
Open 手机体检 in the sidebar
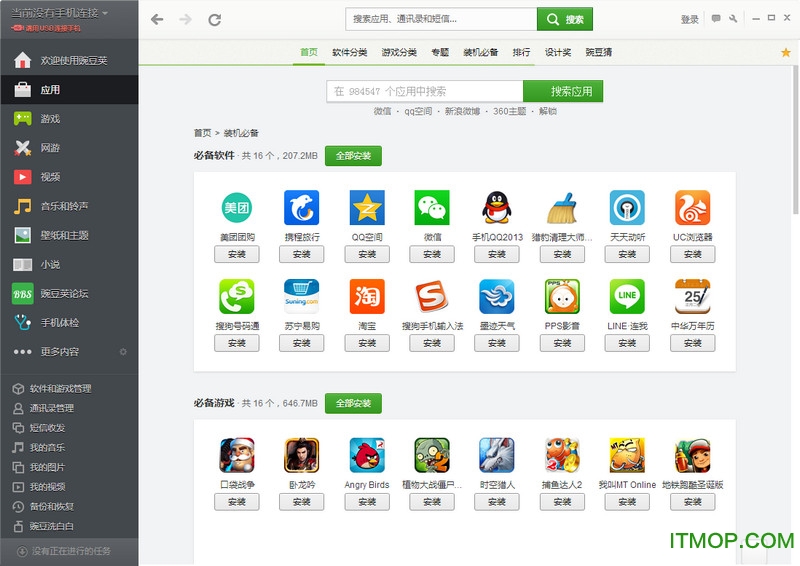click(69, 323)
